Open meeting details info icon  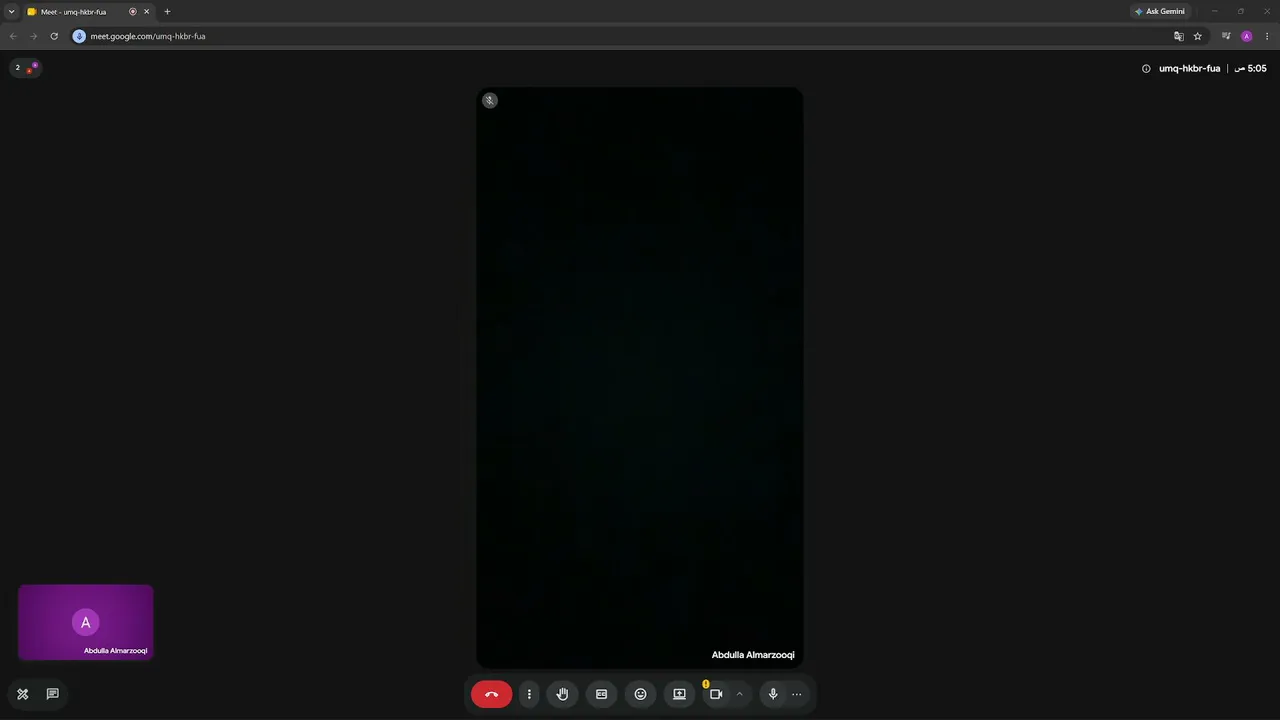tap(1146, 69)
